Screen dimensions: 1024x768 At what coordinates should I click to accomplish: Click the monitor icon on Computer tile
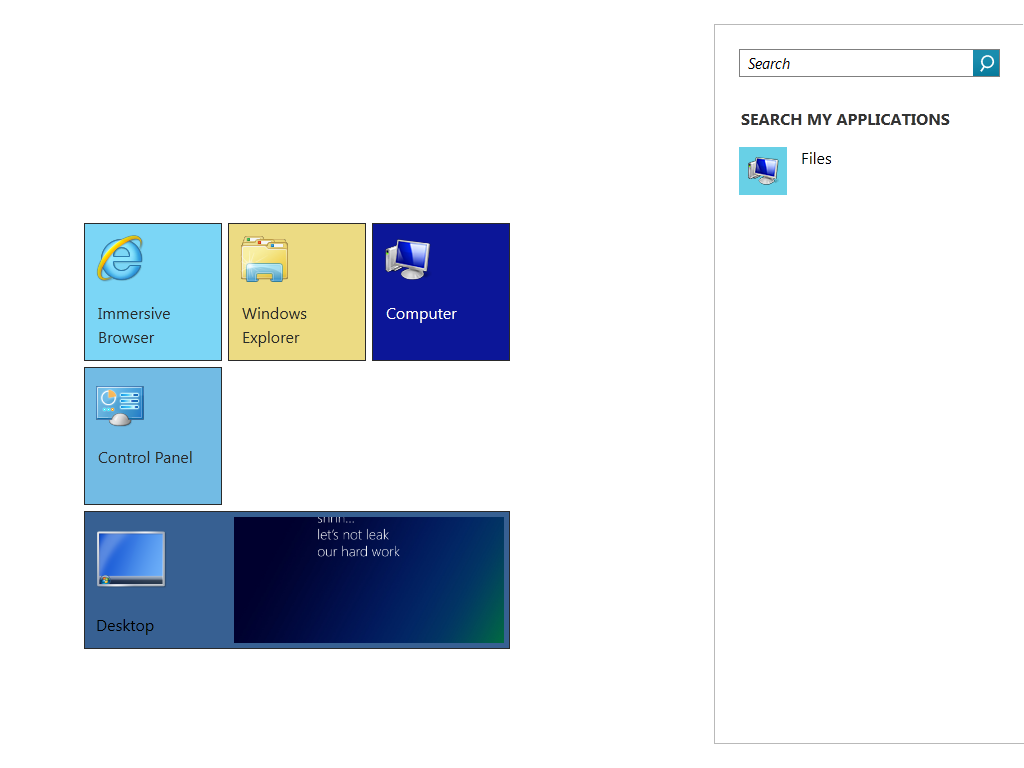pos(408,259)
